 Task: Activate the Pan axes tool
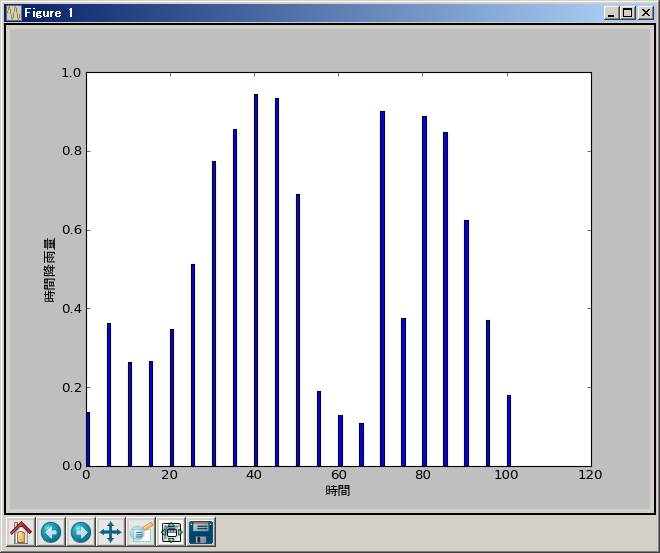point(111,532)
